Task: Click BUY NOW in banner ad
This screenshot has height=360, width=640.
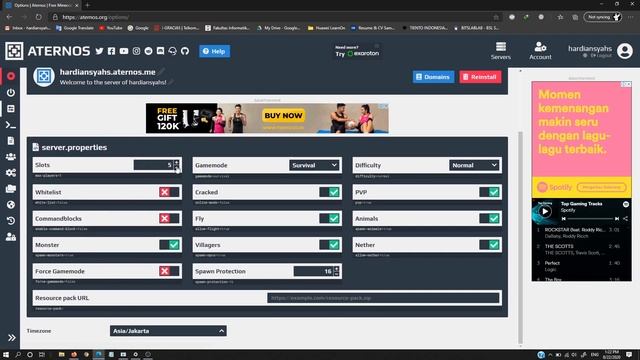Action: pos(283,116)
